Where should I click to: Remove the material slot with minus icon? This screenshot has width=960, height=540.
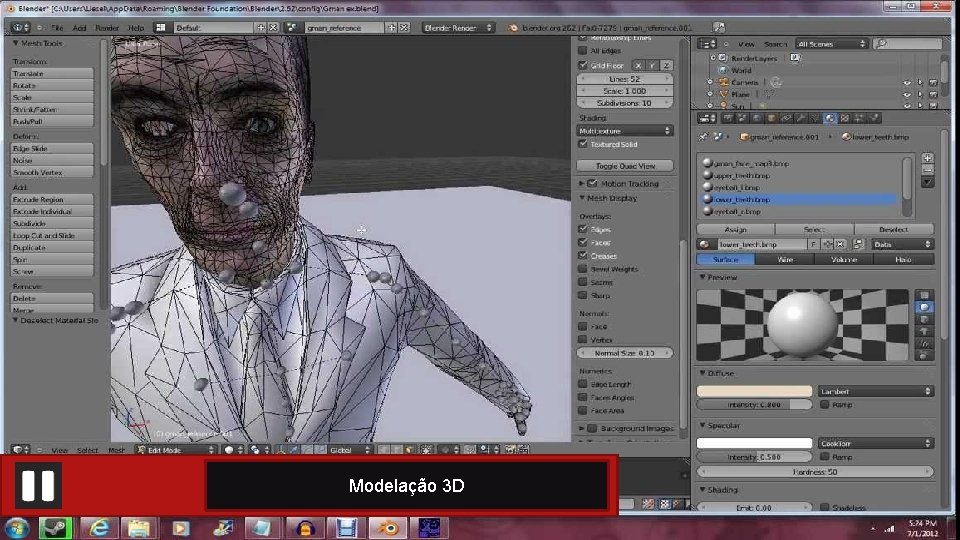[x=928, y=170]
